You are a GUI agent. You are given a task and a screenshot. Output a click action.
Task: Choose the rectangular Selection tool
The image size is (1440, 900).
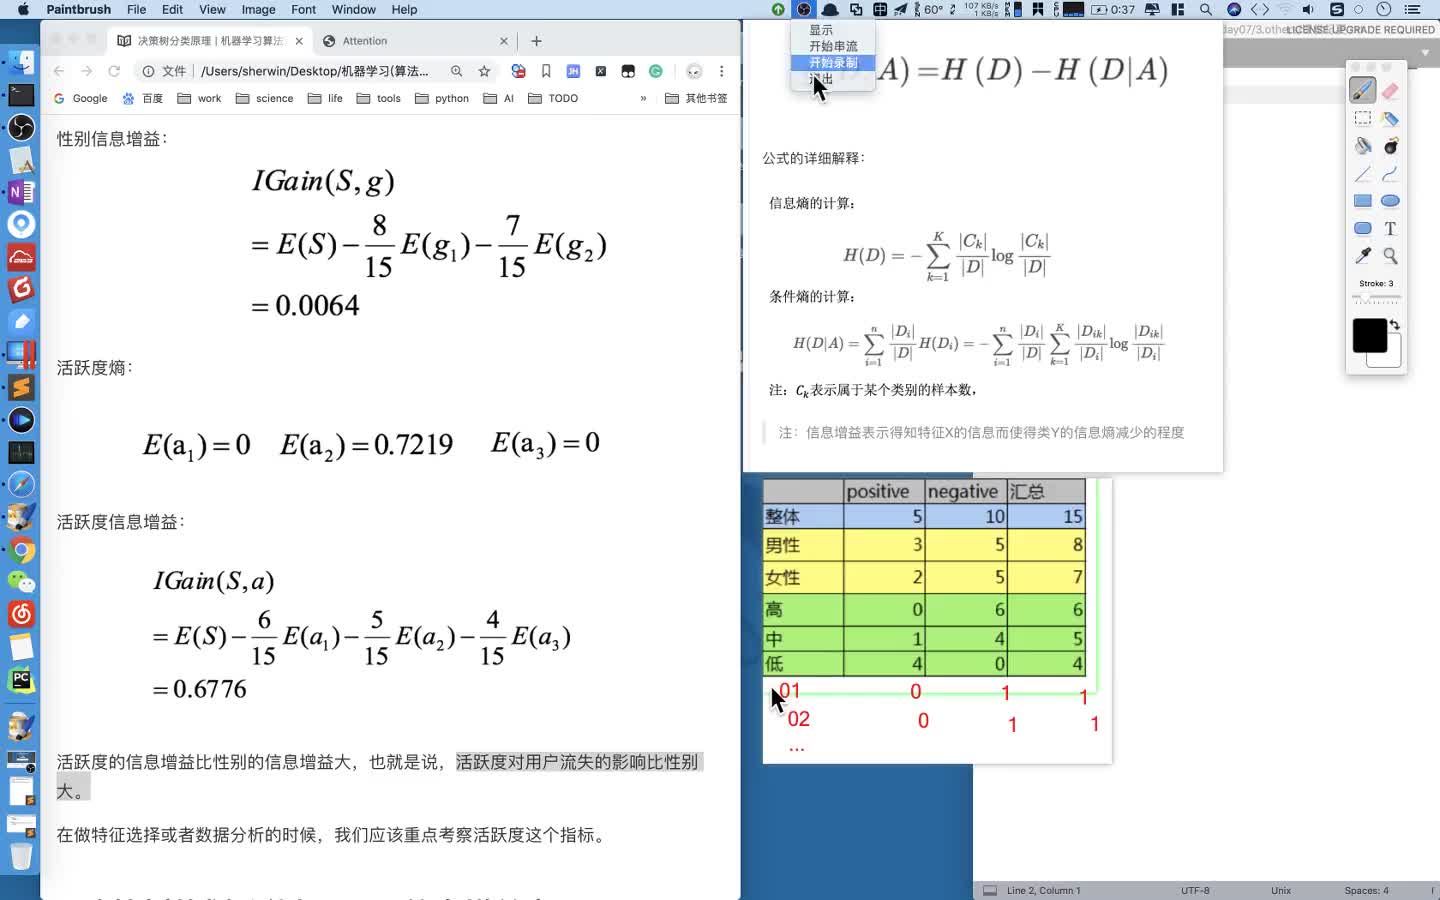(x=1362, y=118)
